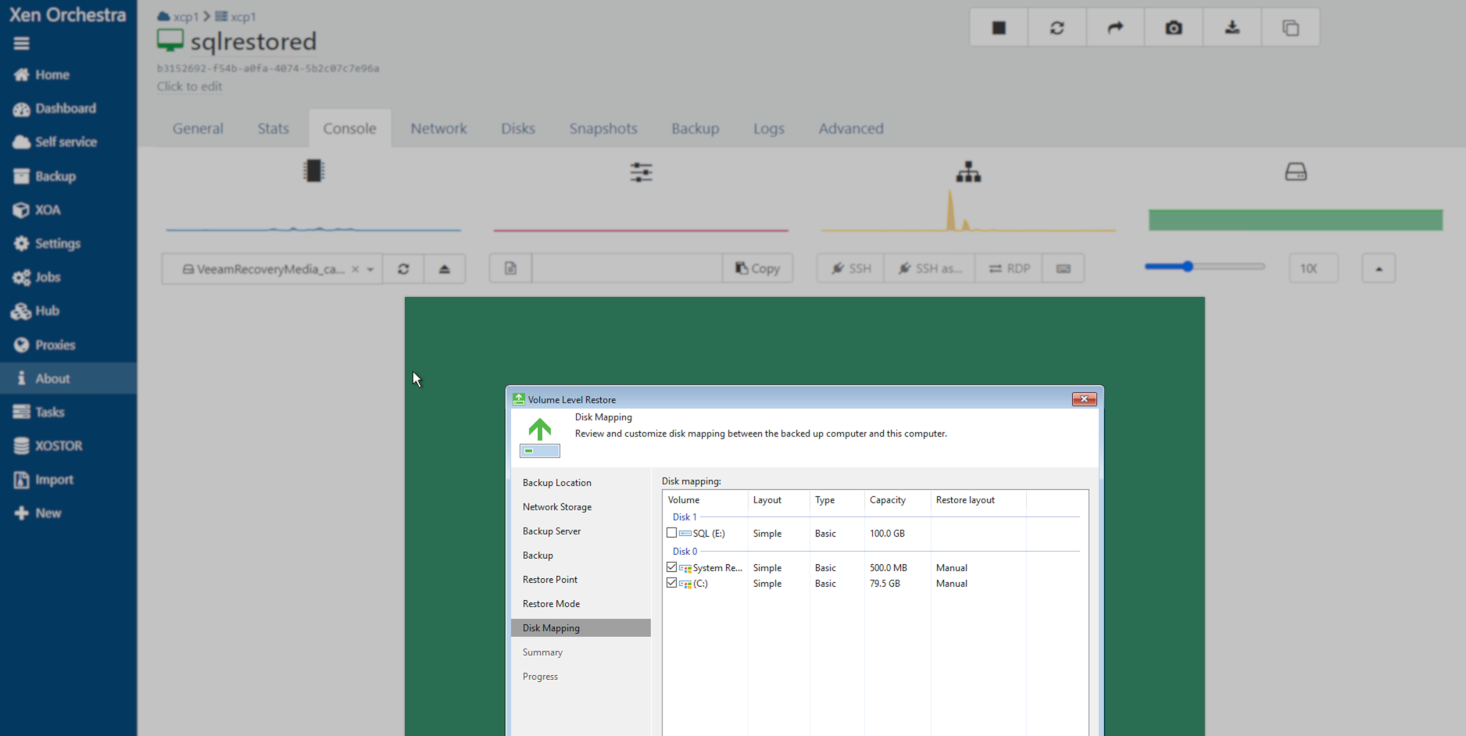This screenshot has height=736, width=1466.
Task: Click the 79.5 GB capacity cell
Action: click(885, 584)
